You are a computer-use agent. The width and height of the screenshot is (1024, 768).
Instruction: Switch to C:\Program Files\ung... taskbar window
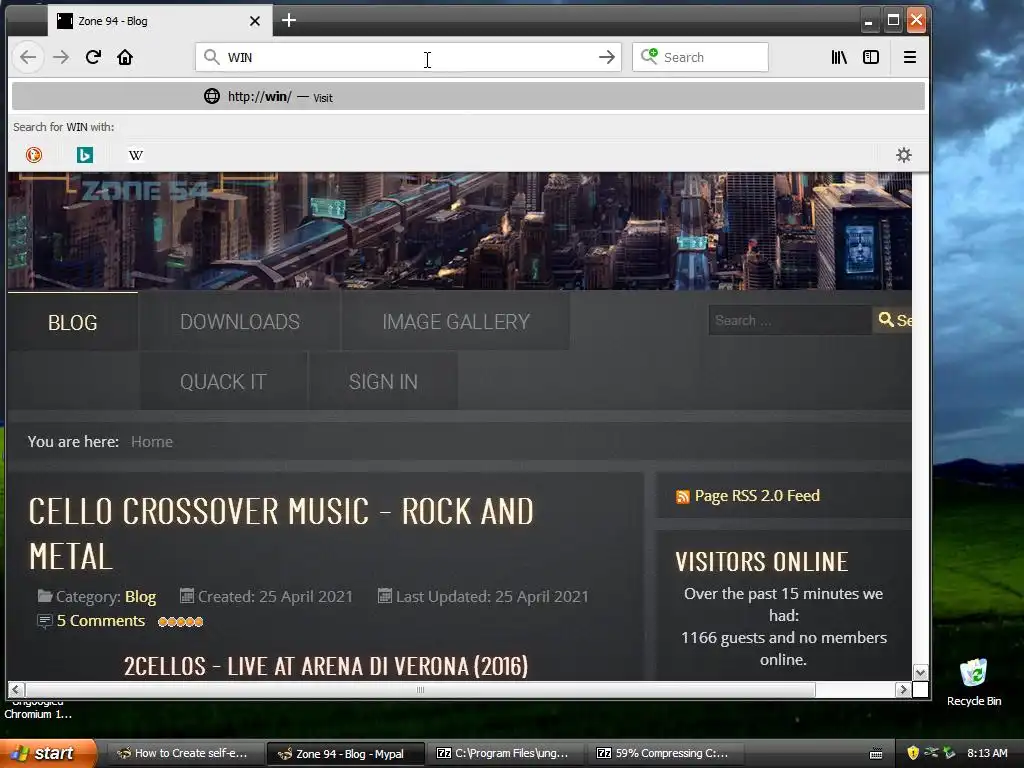tap(504, 753)
